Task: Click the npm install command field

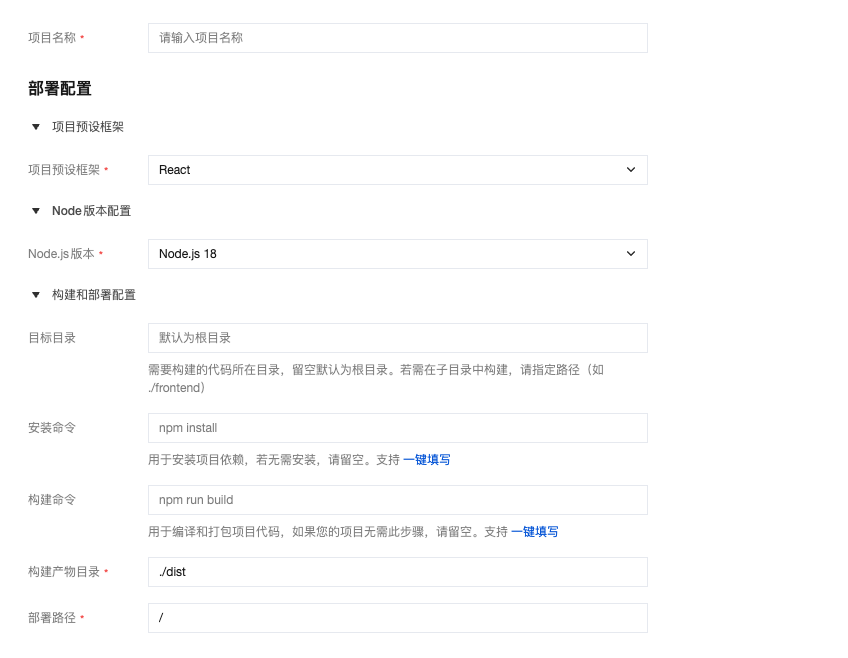Action: click(x=396, y=428)
